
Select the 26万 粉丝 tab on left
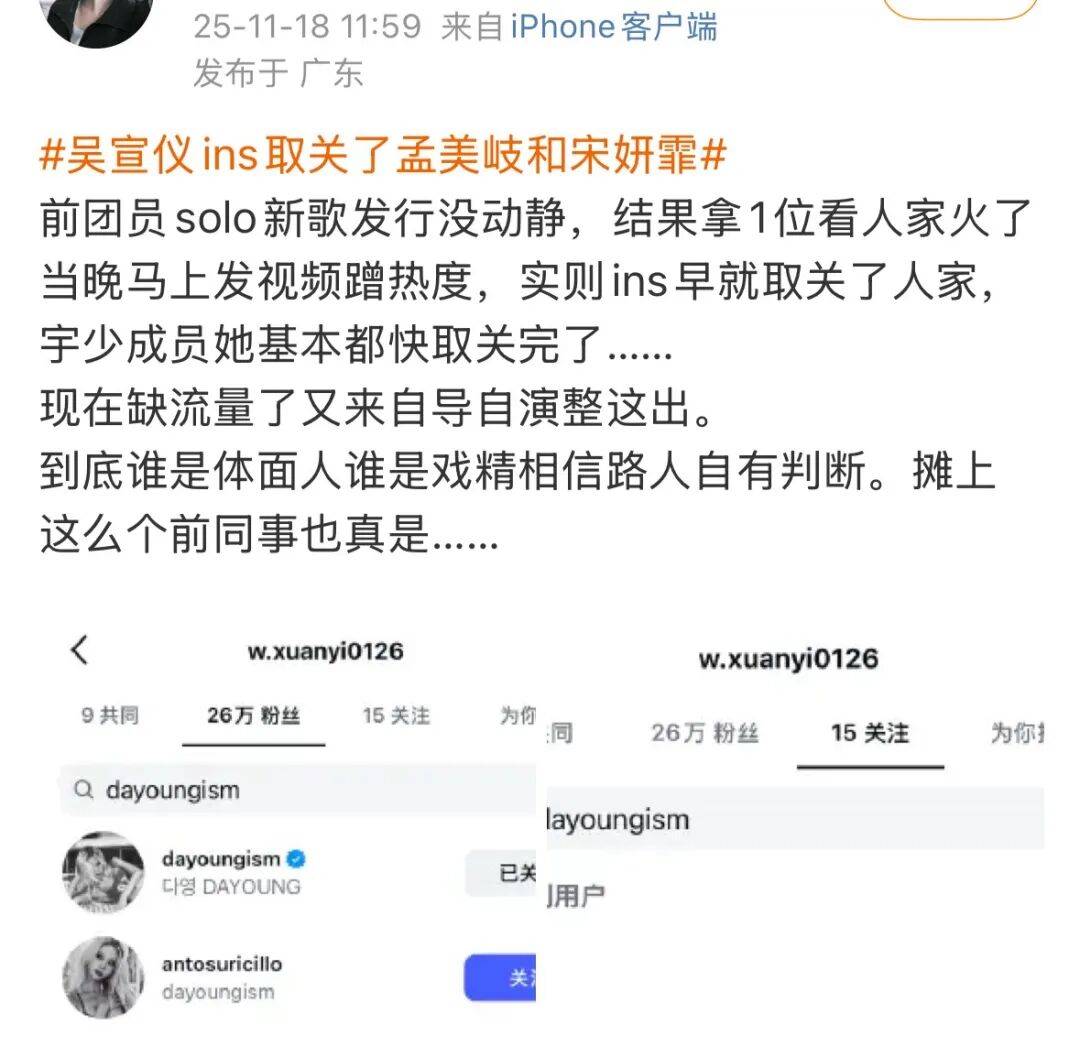pos(253,716)
